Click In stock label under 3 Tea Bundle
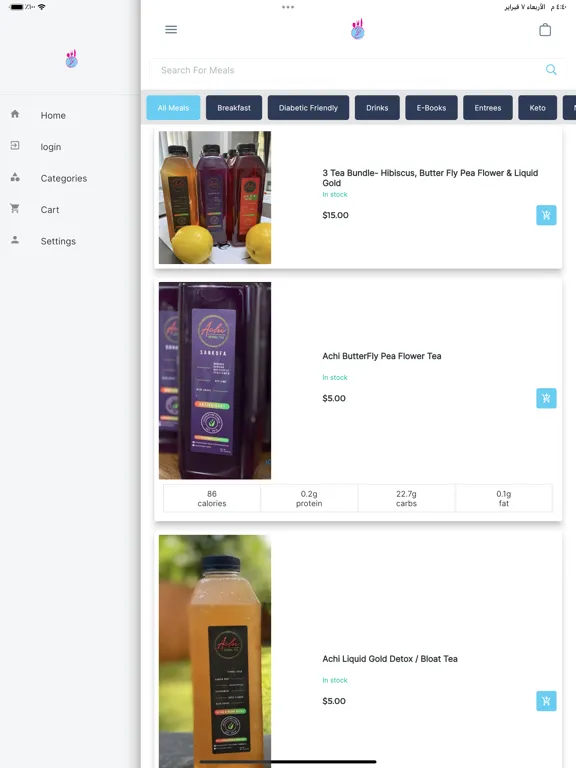Image resolution: width=576 pixels, height=768 pixels. pyautogui.click(x=335, y=194)
